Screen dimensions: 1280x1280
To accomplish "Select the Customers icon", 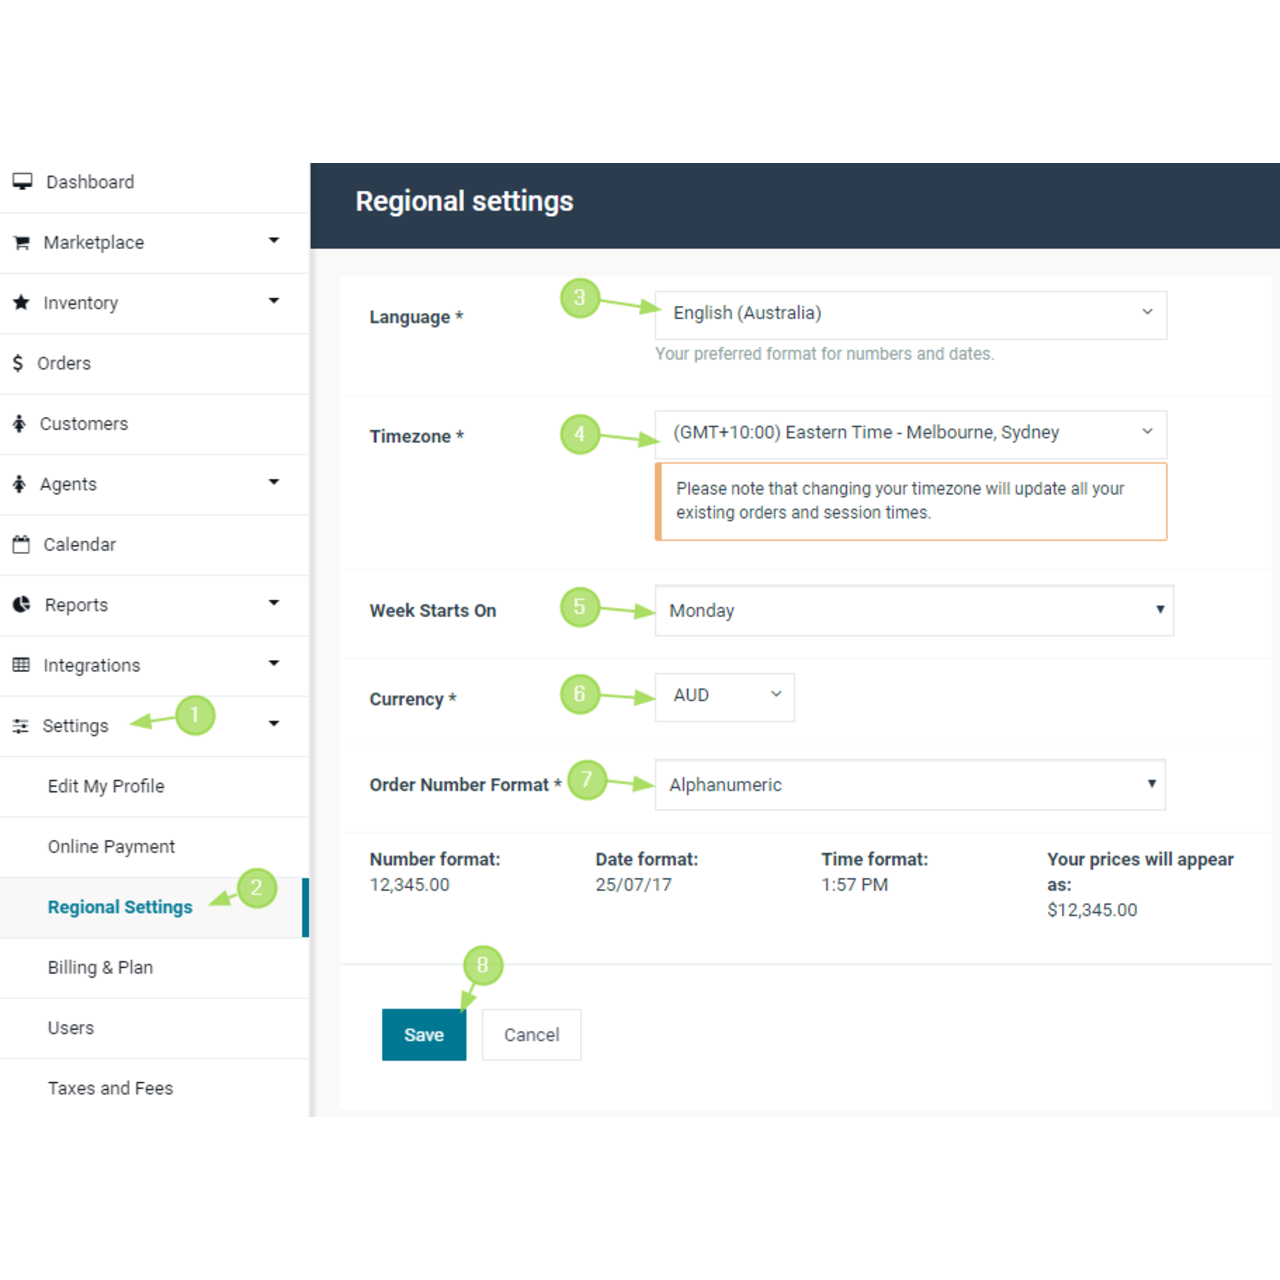I will pos(21,423).
